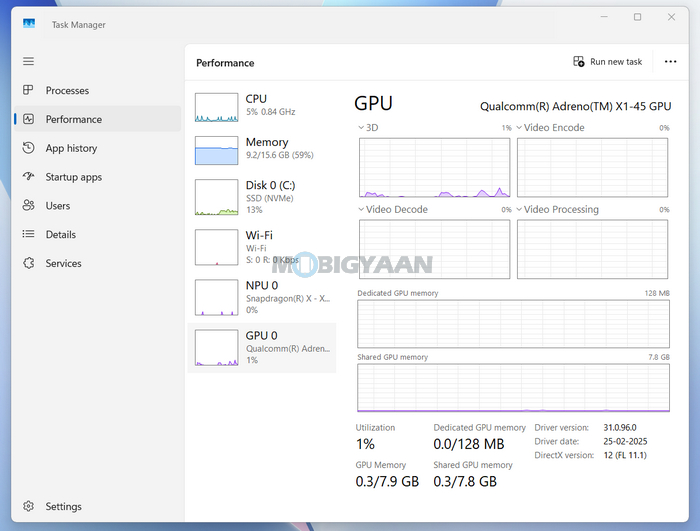The width and height of the screenshot is (700, 531).
Task: Click the Services puzzle-piece icon
Action: pyautogui.click(x=29, y=263)
